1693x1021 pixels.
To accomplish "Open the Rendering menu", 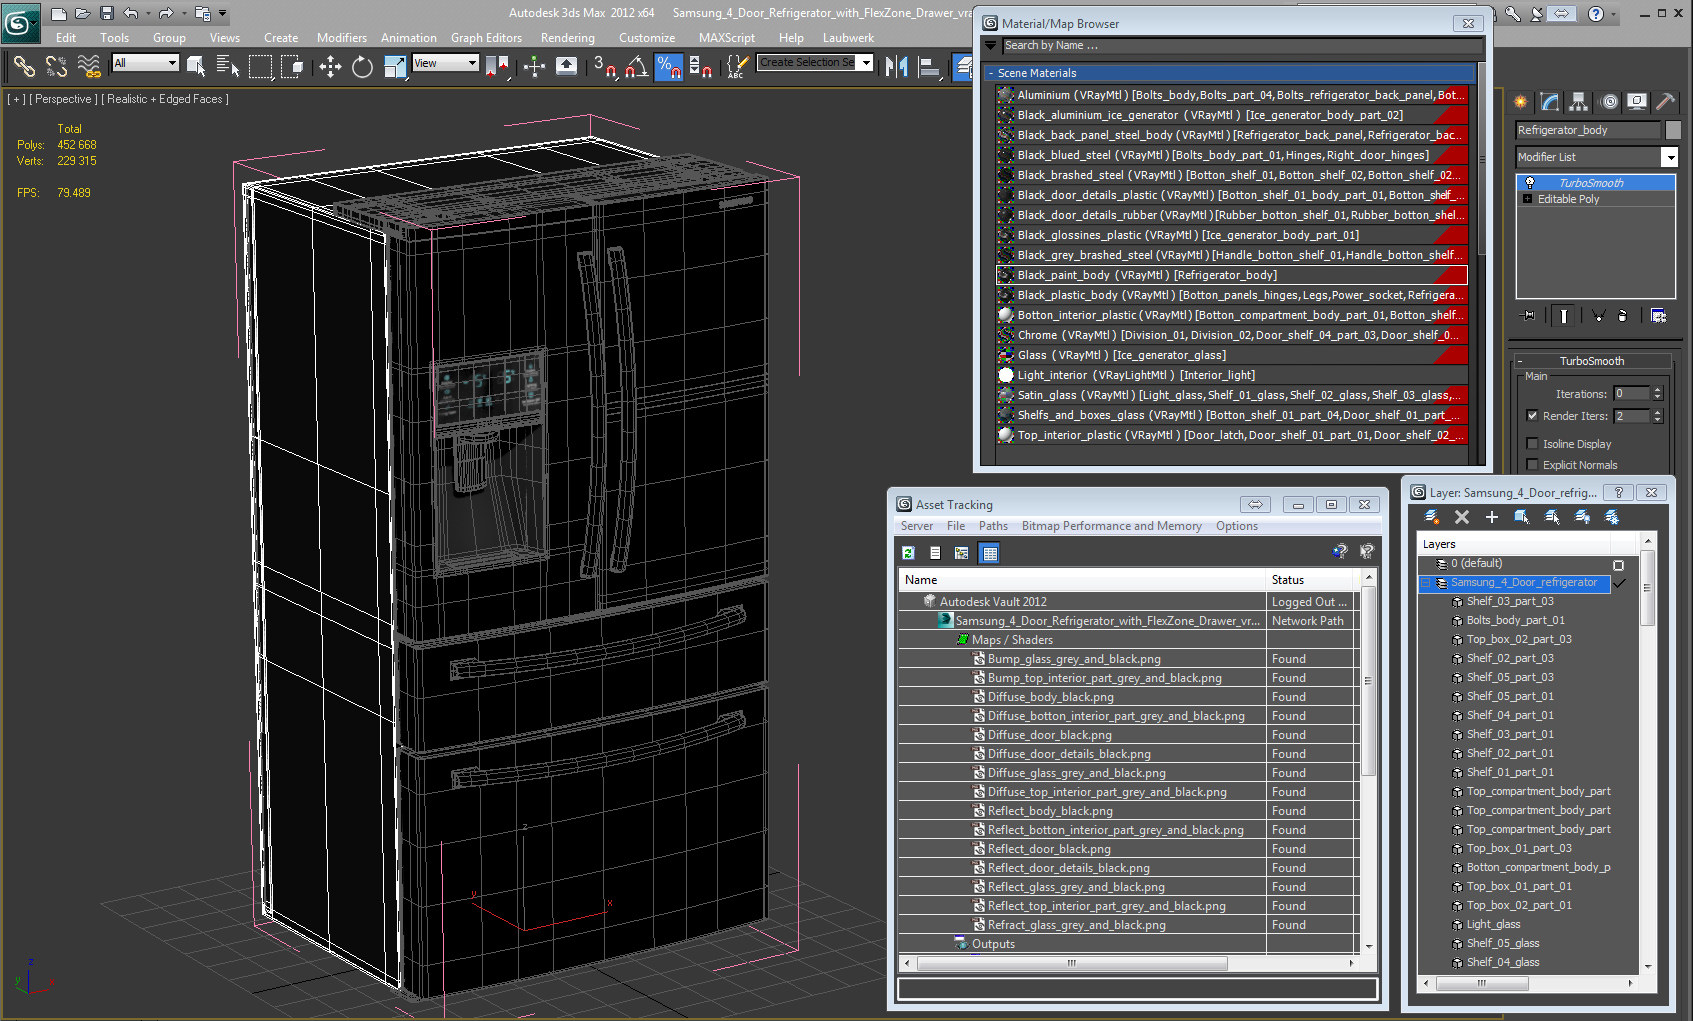I will (x=568, y=38).
